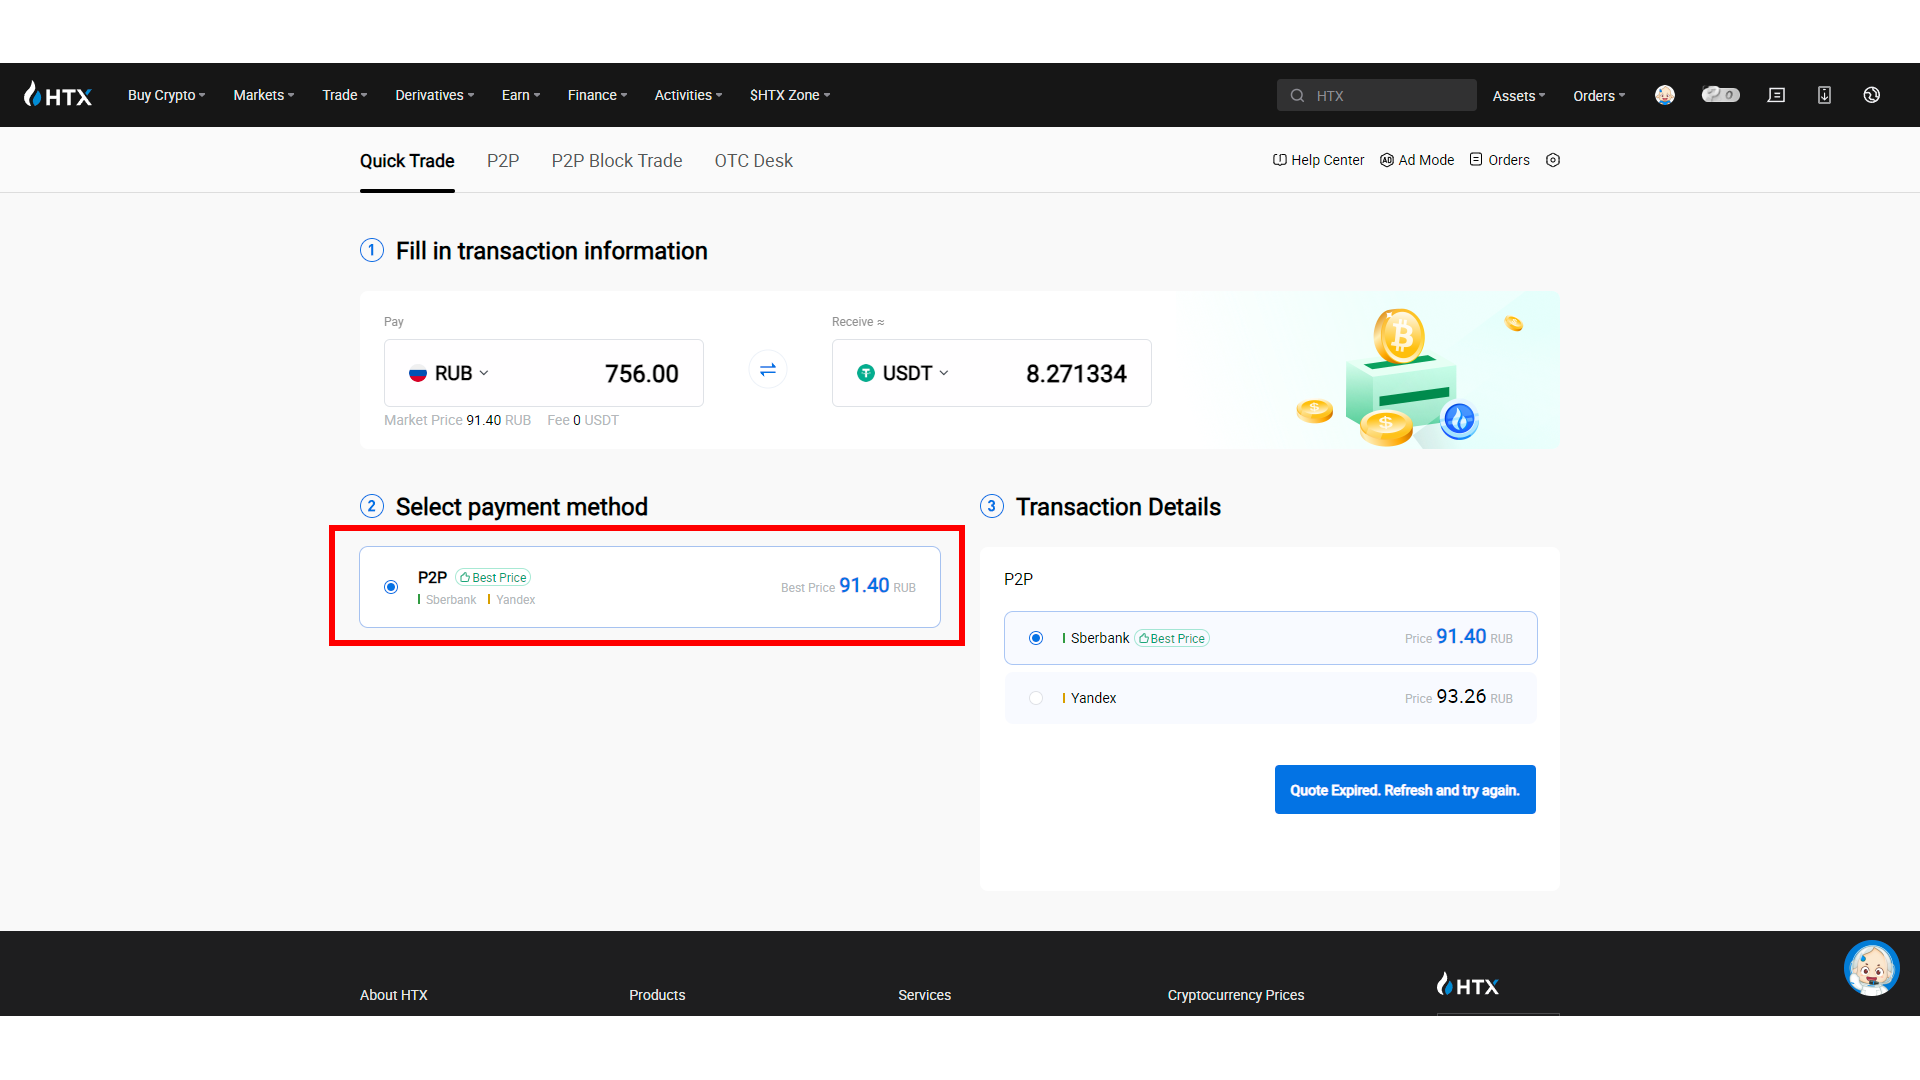Image resolution: width=1920 pixels, height=1080 pixels.
Task: Expand Trade menu
Action: click(x=345, y=95)
